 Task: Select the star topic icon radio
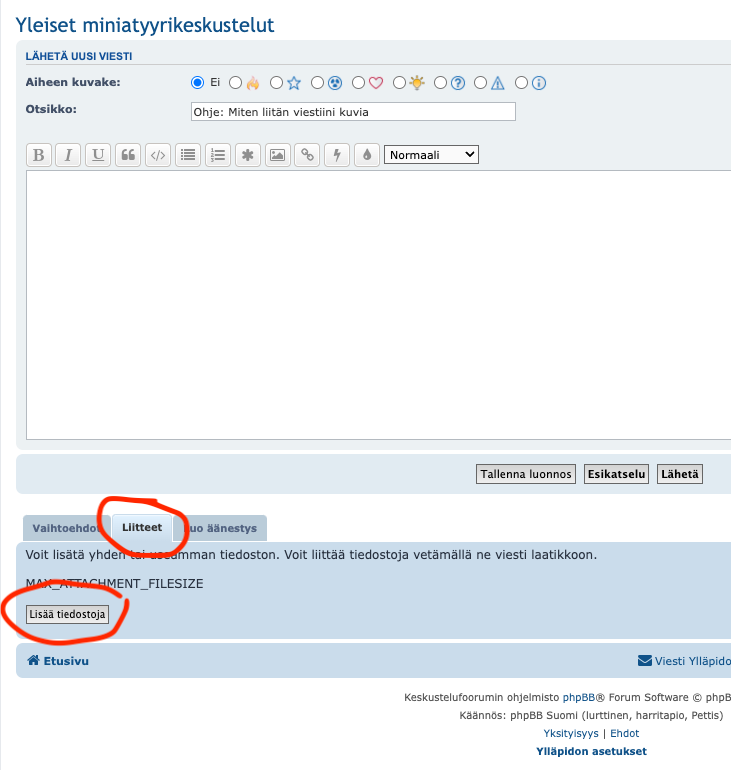tap(276, 82)
